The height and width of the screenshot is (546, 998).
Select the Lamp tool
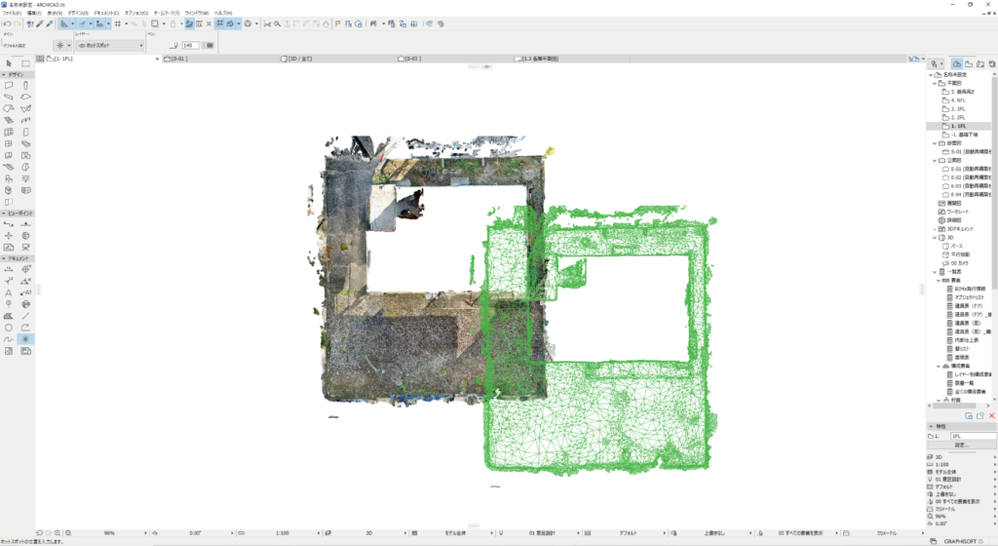coord(25,179)
